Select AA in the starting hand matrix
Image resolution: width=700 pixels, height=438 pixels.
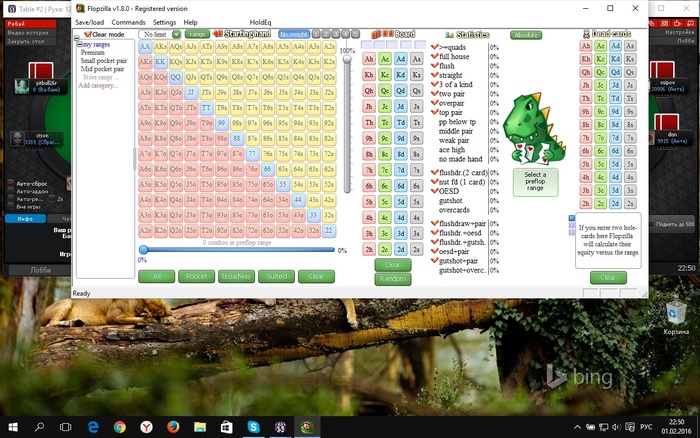pos(145,46)
